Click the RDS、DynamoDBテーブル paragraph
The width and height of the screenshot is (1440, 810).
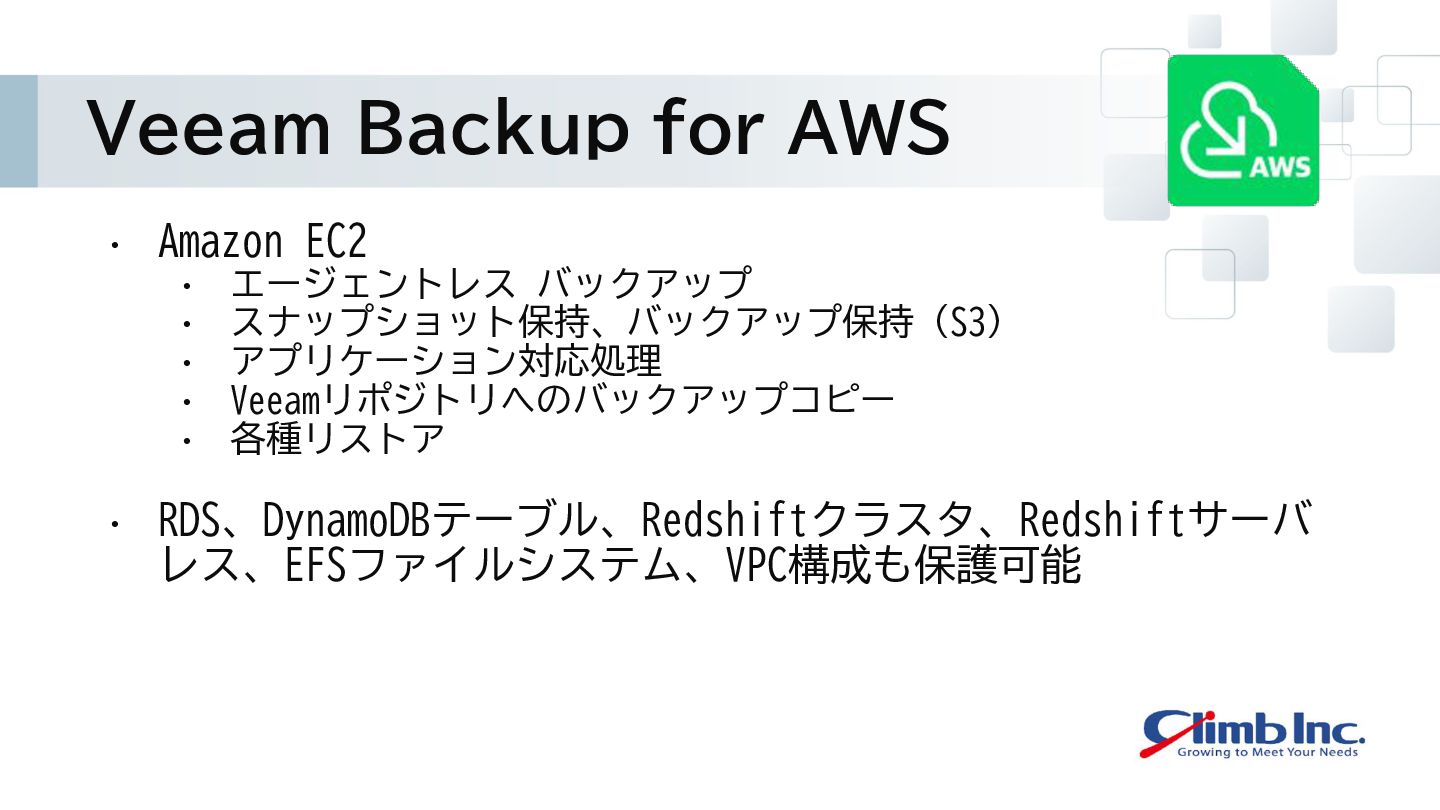click(x=735, y=543)
